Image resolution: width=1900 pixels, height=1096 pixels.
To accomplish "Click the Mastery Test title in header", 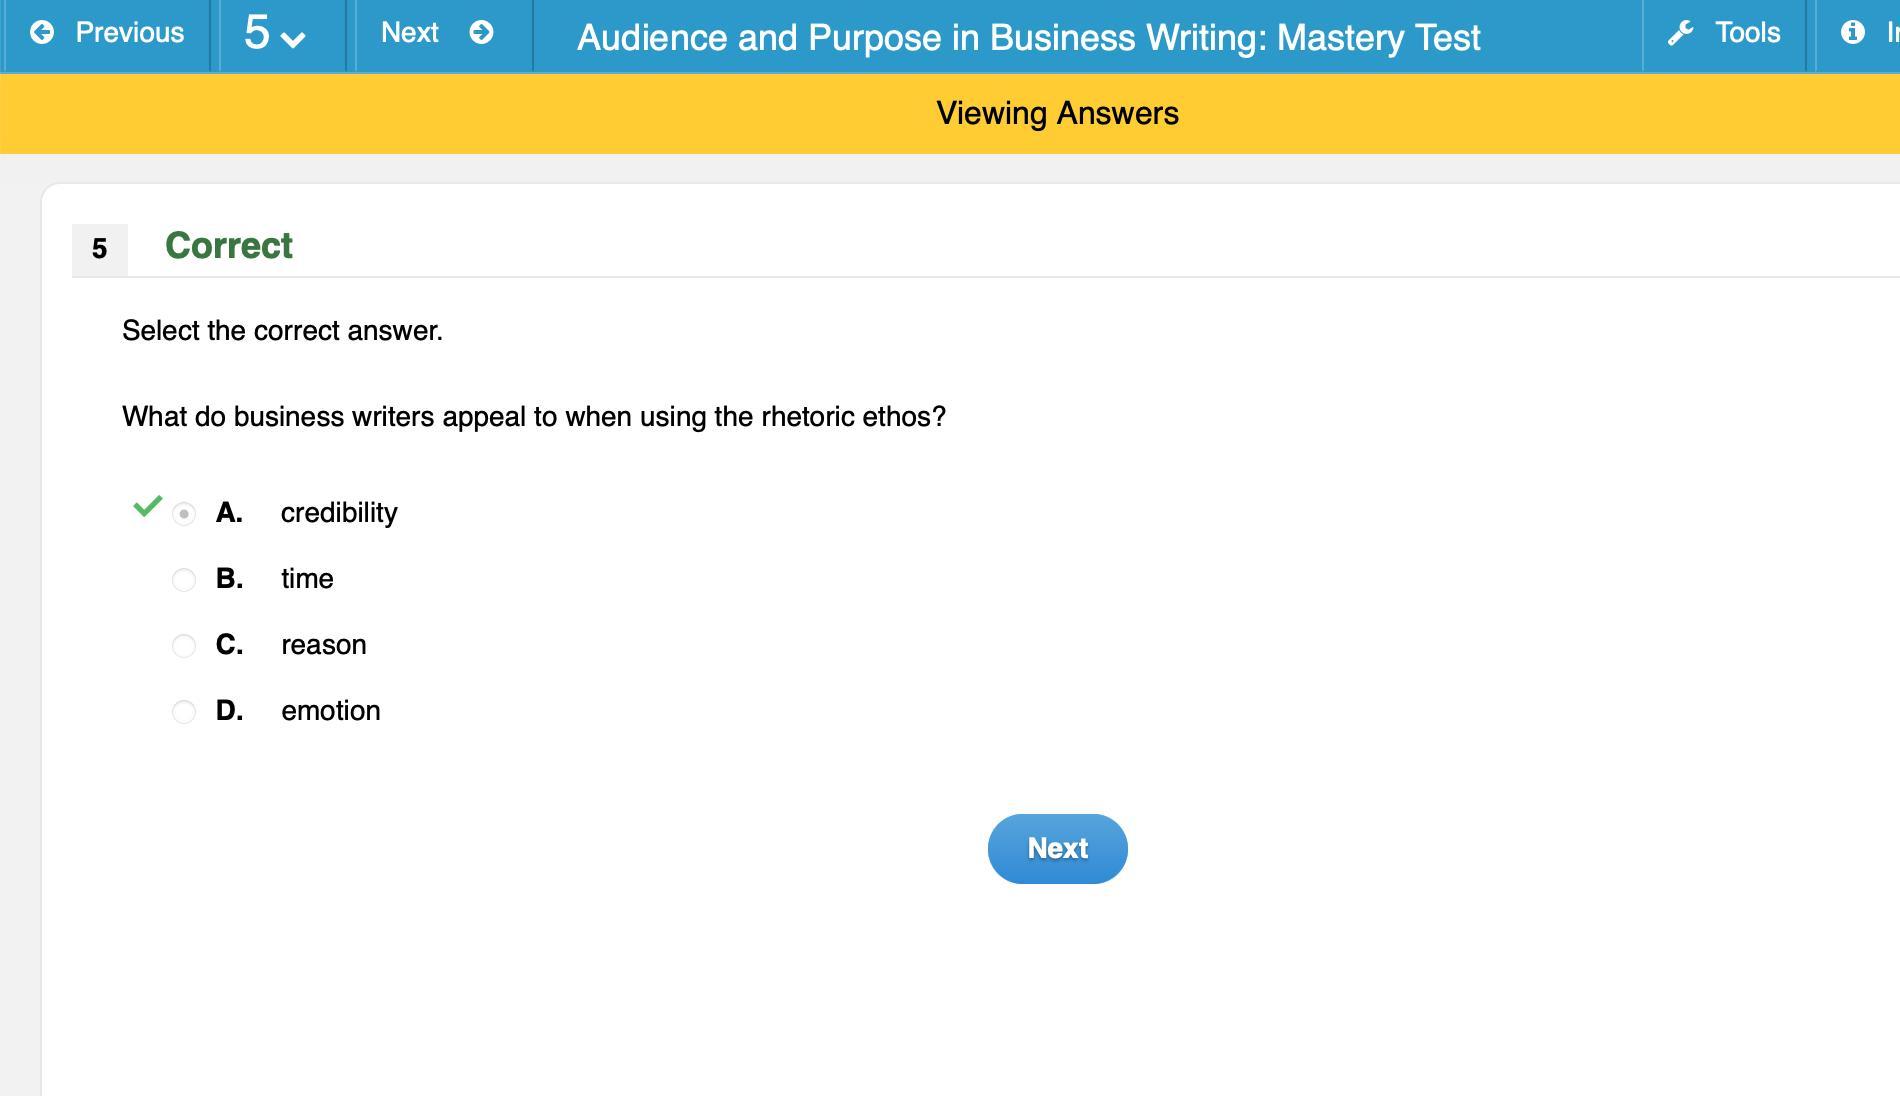I will click(1028, 38).
